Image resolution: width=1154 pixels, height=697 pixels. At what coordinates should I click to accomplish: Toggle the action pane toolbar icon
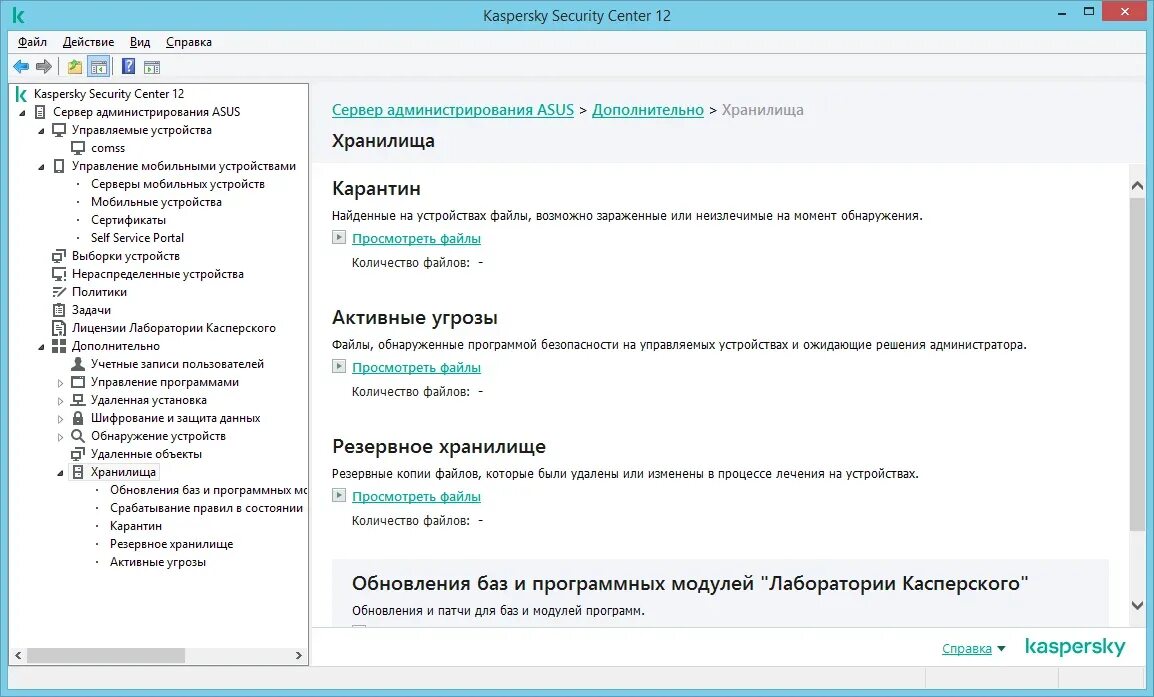coord(152,68)
